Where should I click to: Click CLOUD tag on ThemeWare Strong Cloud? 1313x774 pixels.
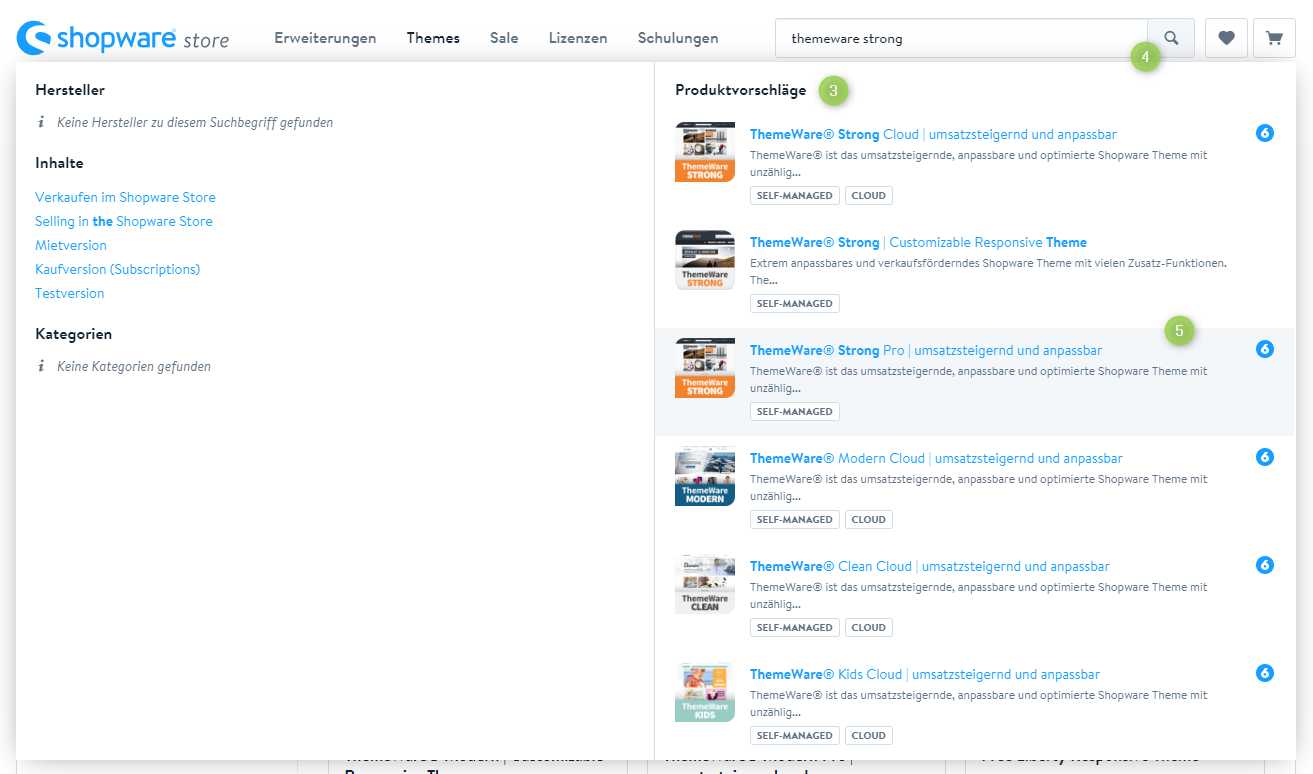(x=869, y=196)
